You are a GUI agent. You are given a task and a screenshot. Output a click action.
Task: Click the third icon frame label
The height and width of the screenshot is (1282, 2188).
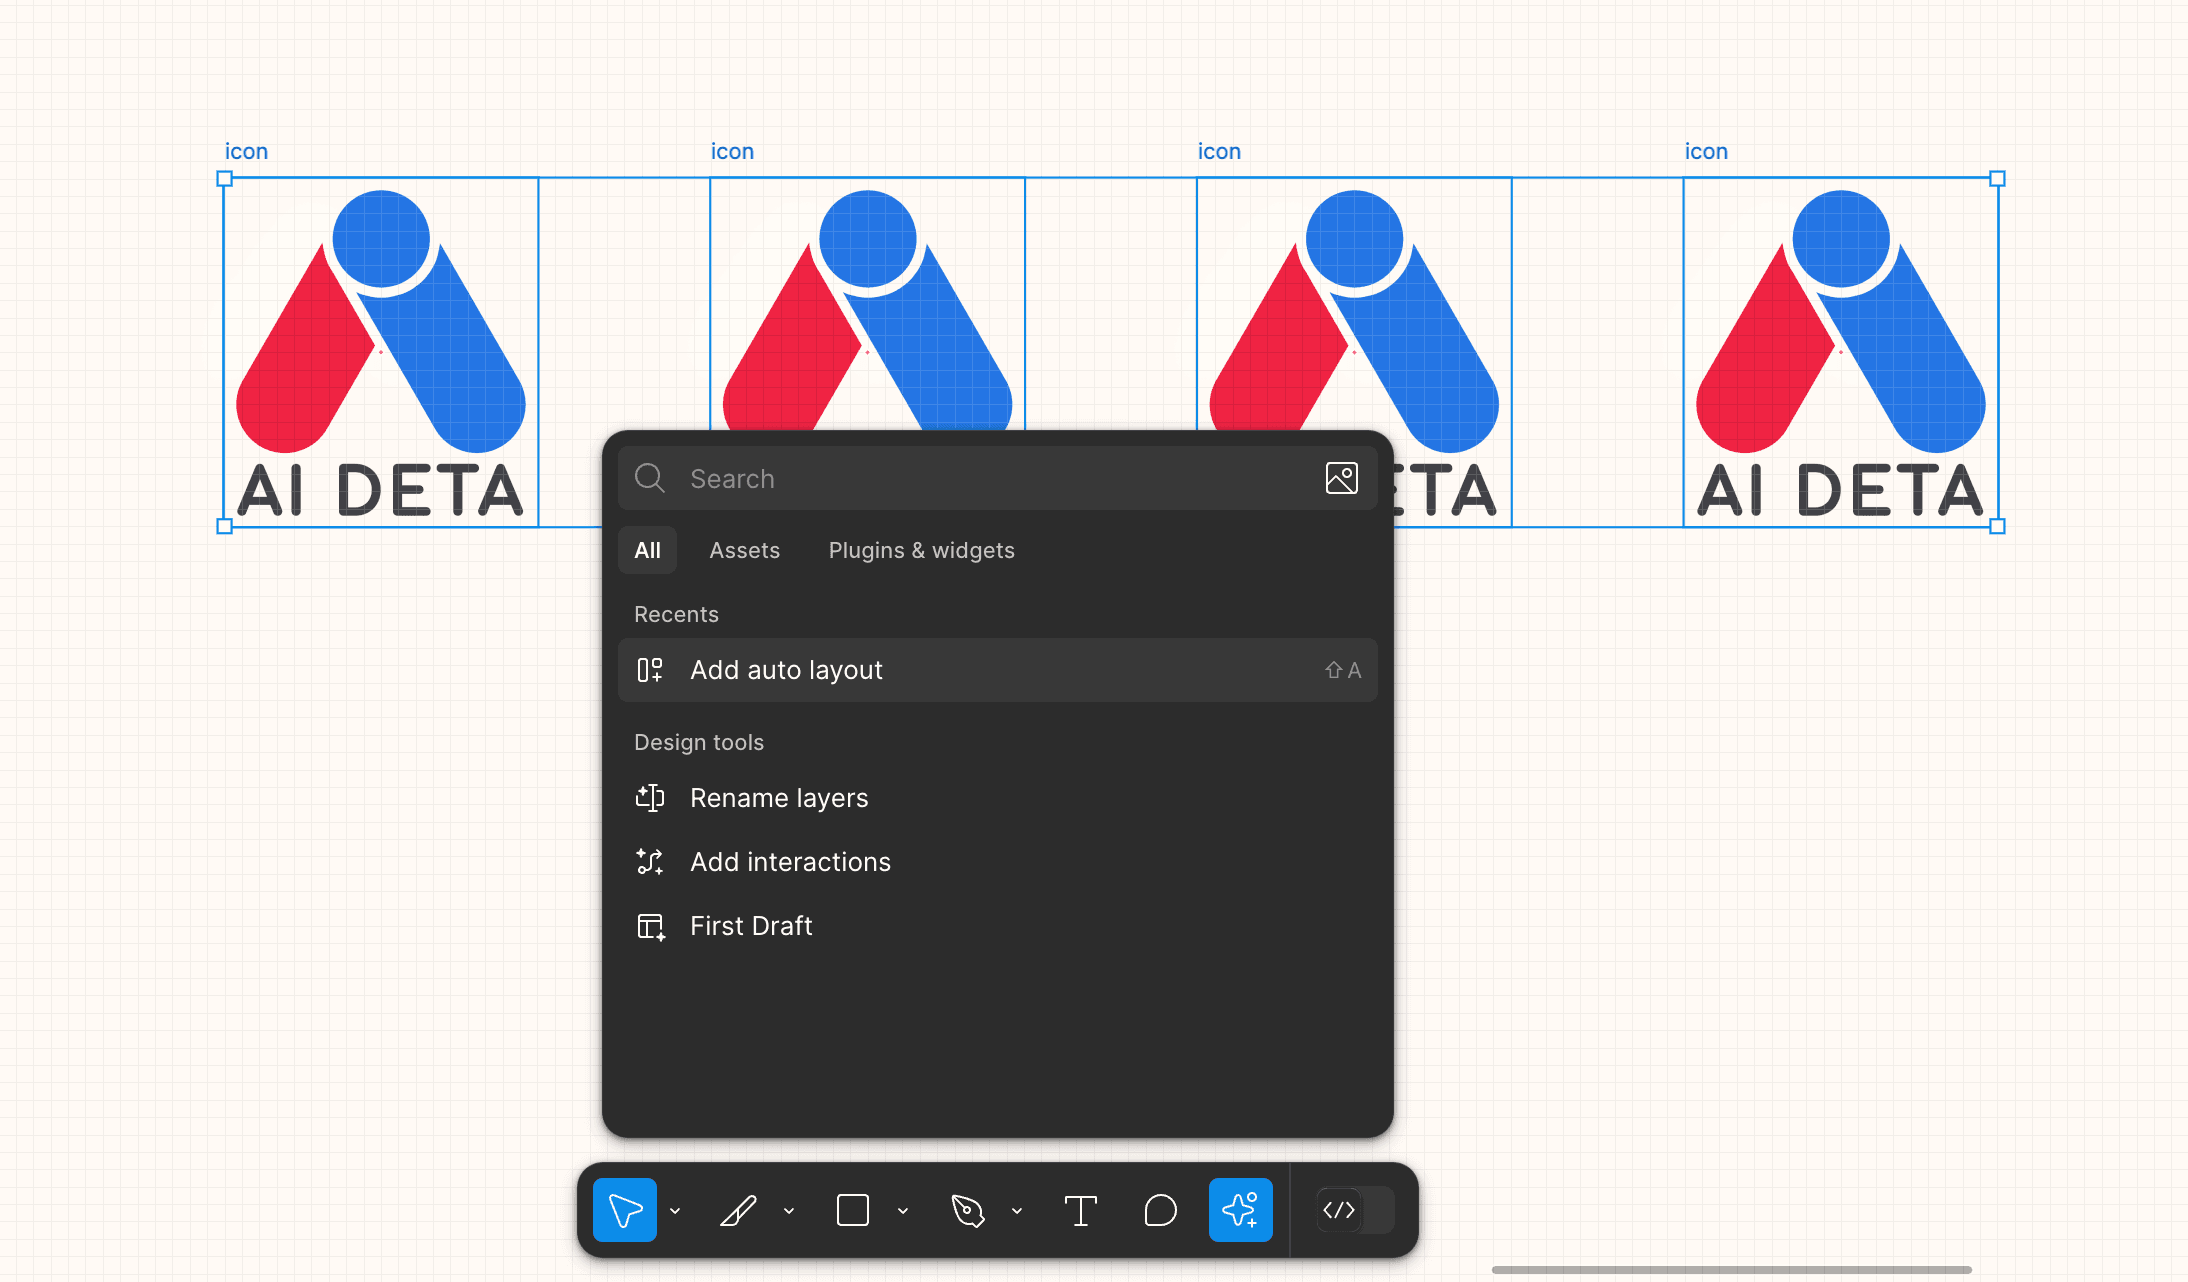(1219, 151)
